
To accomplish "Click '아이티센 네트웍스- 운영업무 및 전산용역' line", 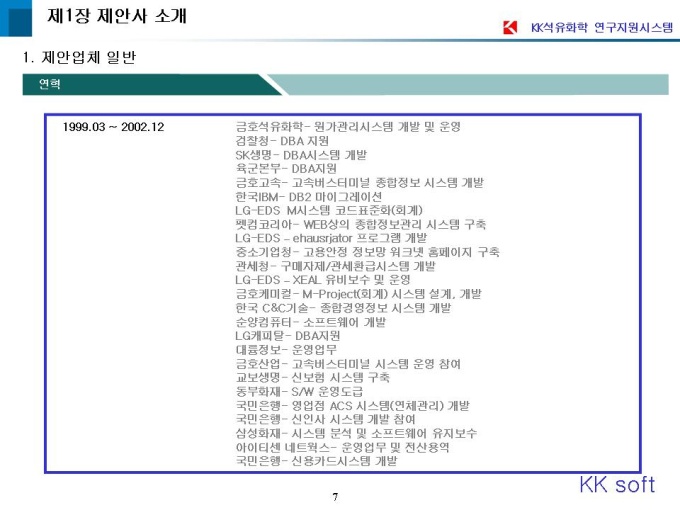I will coord(342,447).
